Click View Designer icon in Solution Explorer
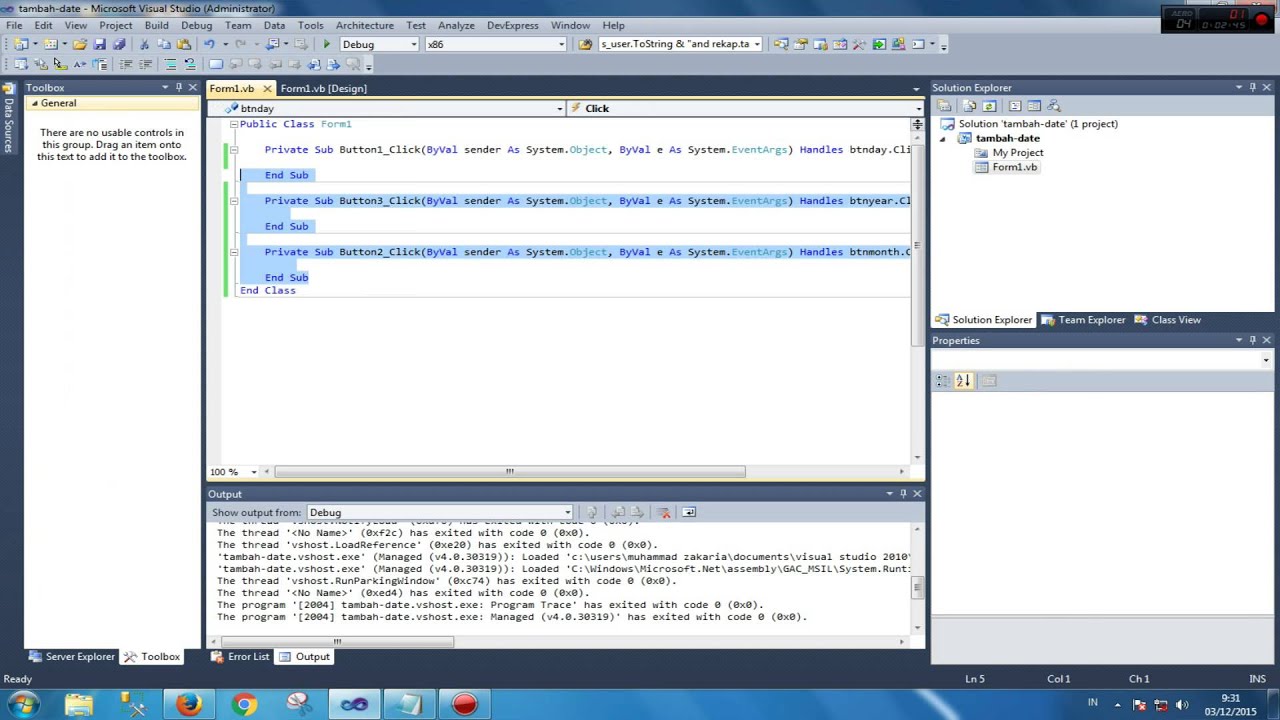This screenshot has width=1280, height=720. pyautogui.click(x=1034, y=105)
